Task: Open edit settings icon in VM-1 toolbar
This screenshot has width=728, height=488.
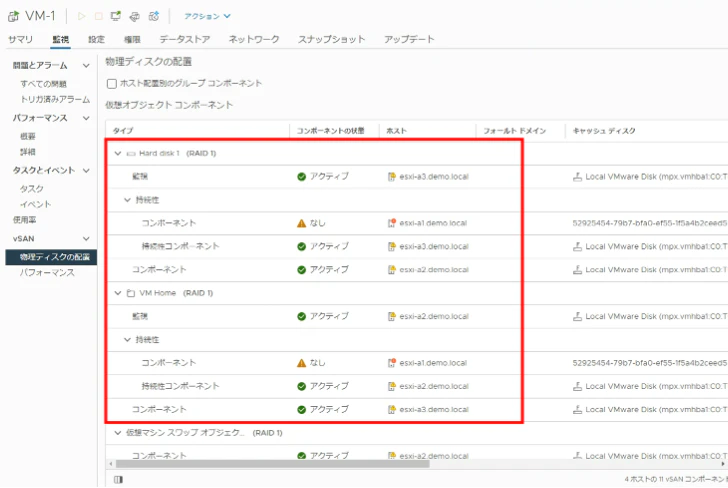Action: [x=135, y=17]
